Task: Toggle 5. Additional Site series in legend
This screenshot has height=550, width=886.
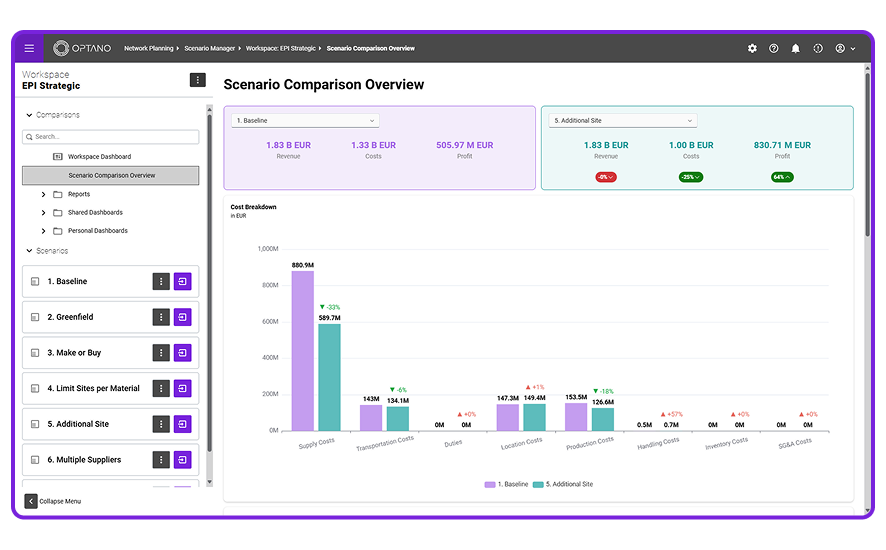Action: 563,484
